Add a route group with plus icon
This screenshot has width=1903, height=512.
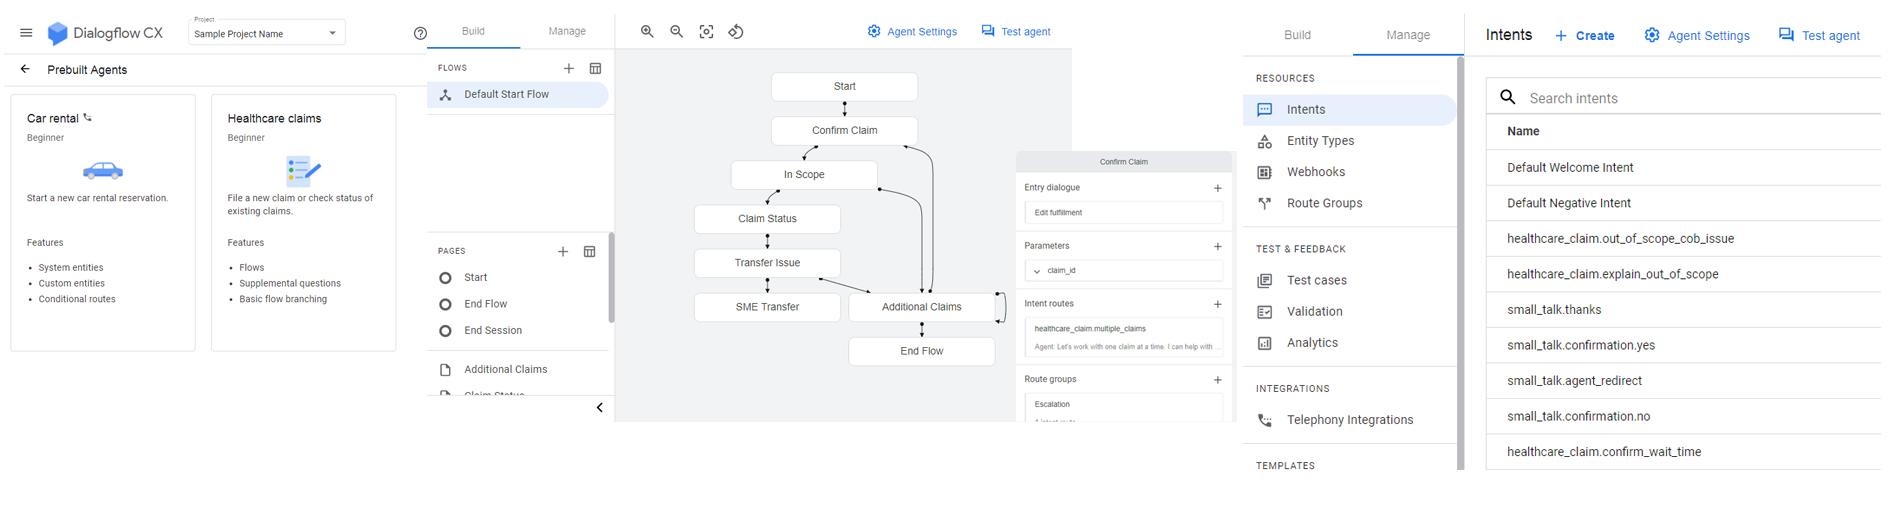(x=1217, y=380)
